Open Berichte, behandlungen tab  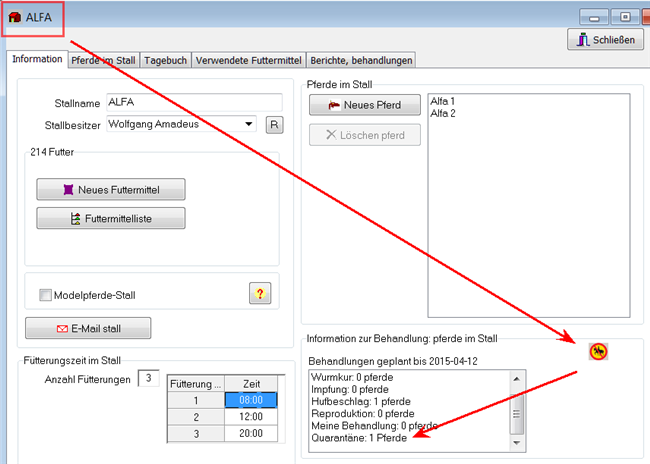(x=361, y=60)
